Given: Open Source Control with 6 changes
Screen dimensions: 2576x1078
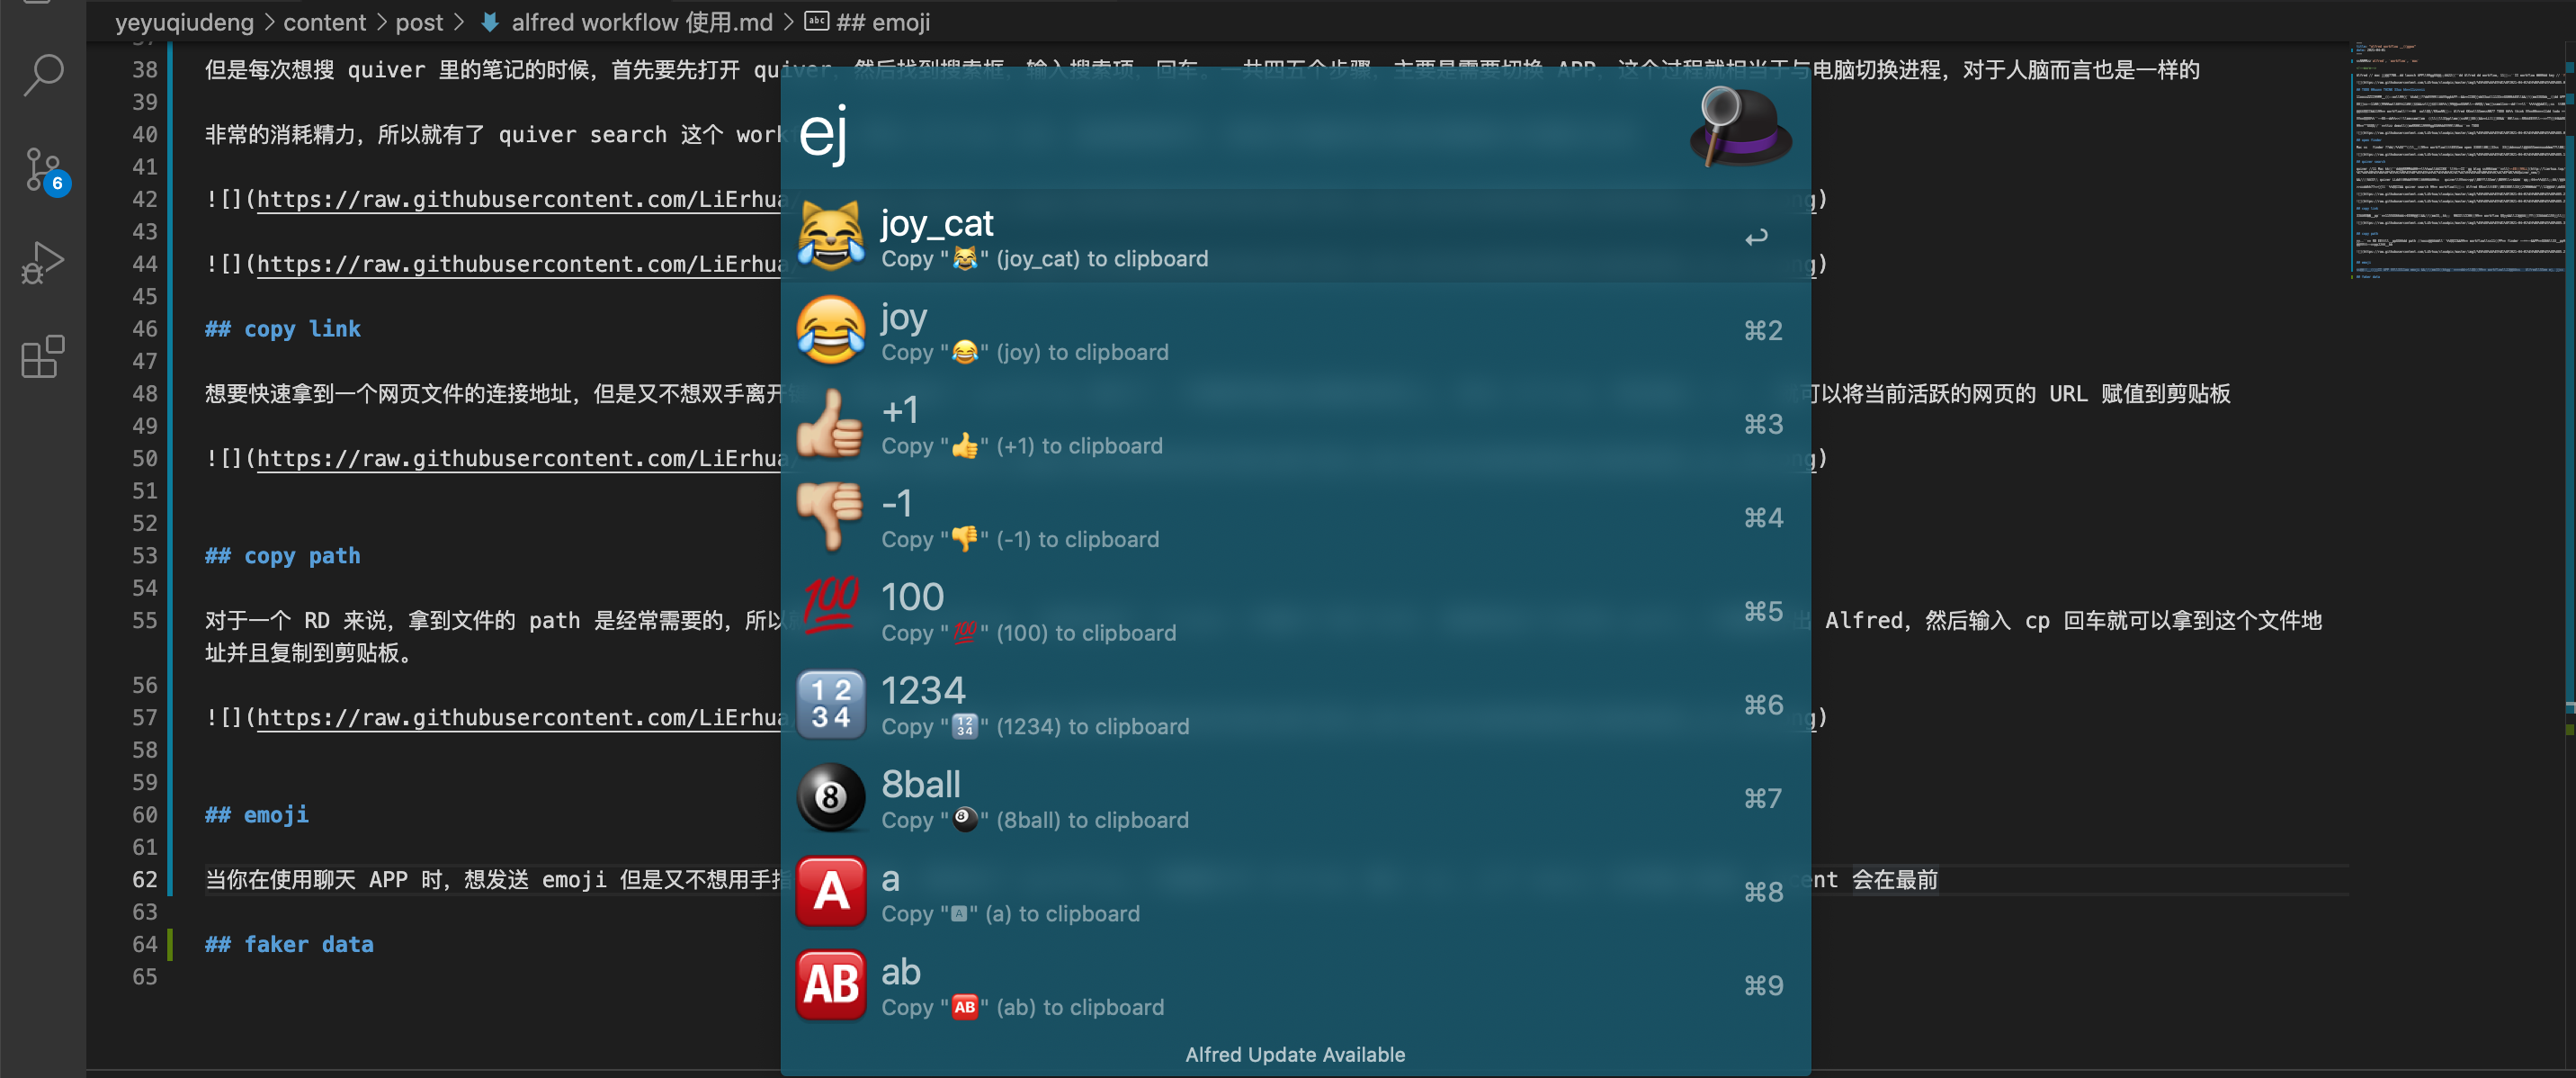Looking at the screenshot, I should coord(45,170).
